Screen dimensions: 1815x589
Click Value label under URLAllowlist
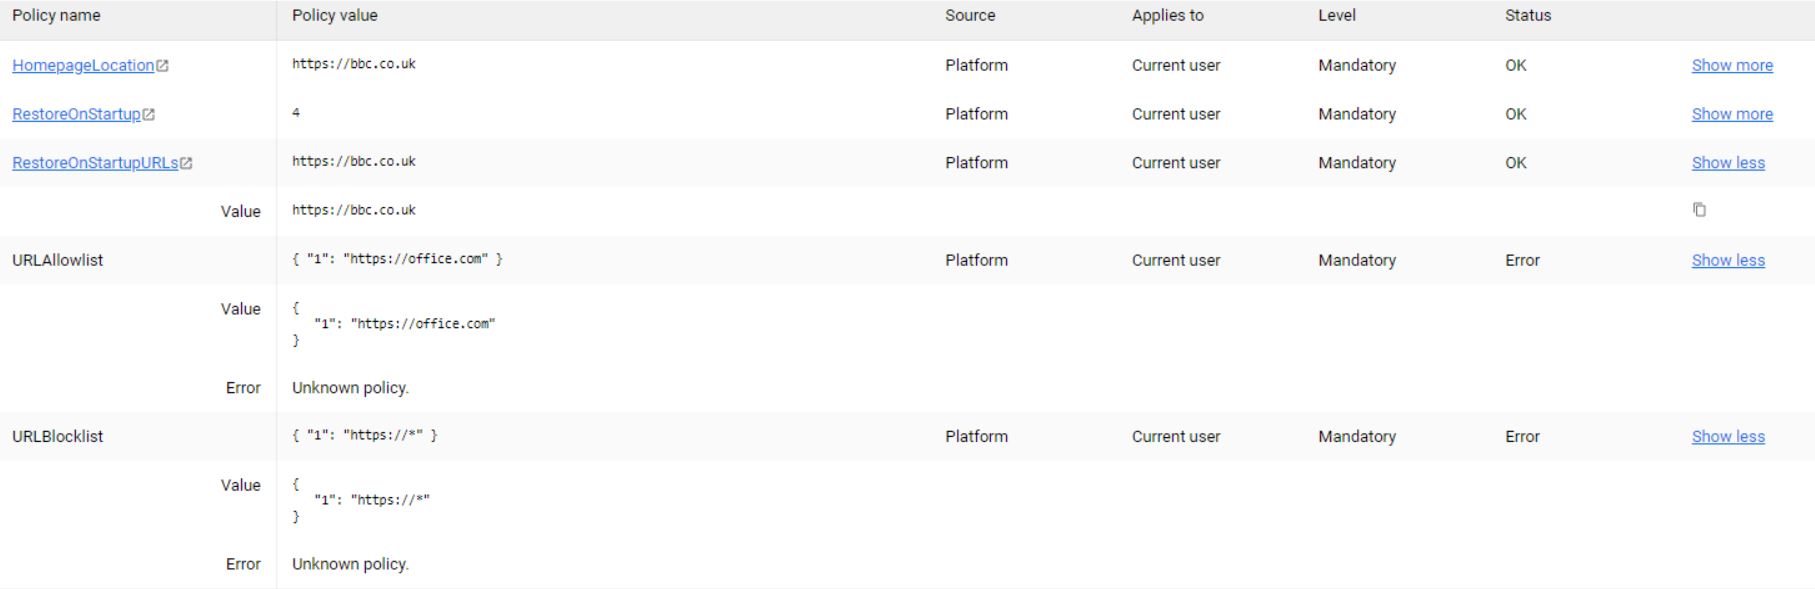pyautogui.click(x=241, y=310)
